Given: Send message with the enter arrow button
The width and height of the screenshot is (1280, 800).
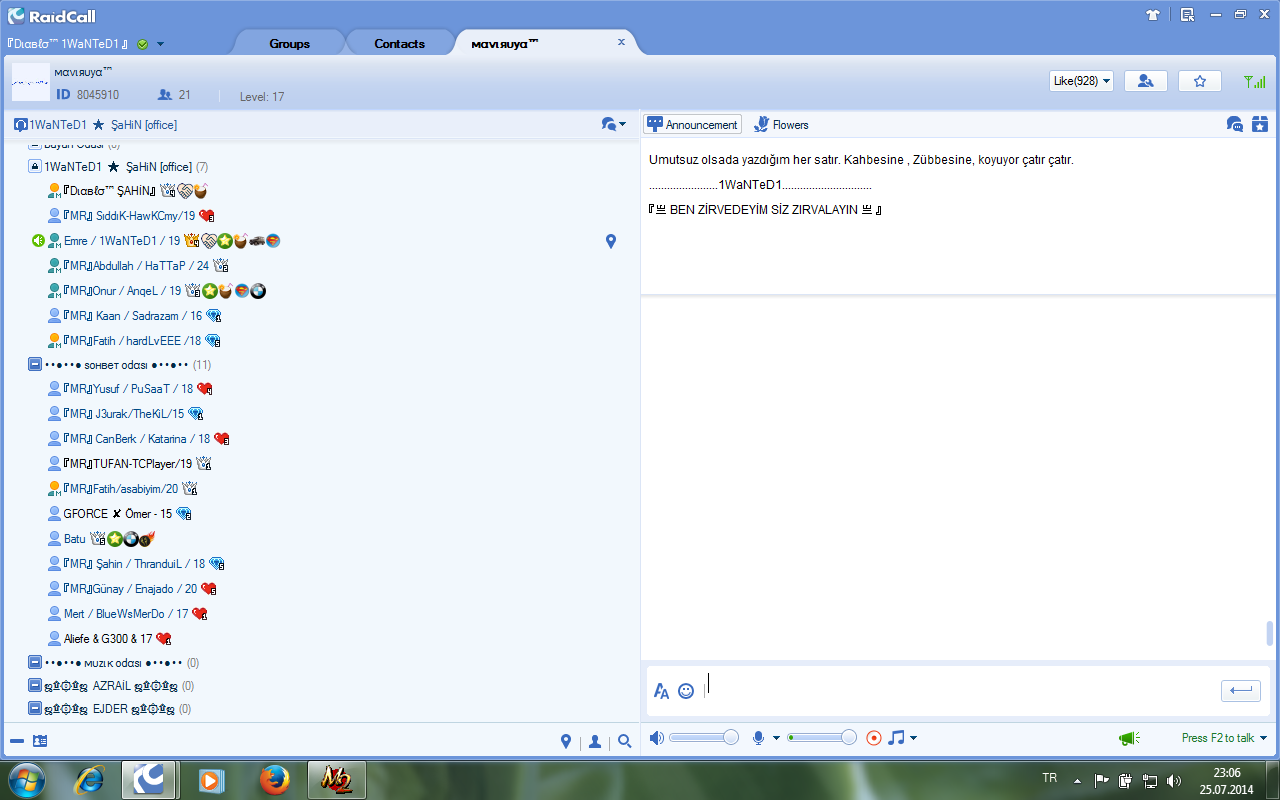Looking at the screenshot, I should pos(1241,690).
